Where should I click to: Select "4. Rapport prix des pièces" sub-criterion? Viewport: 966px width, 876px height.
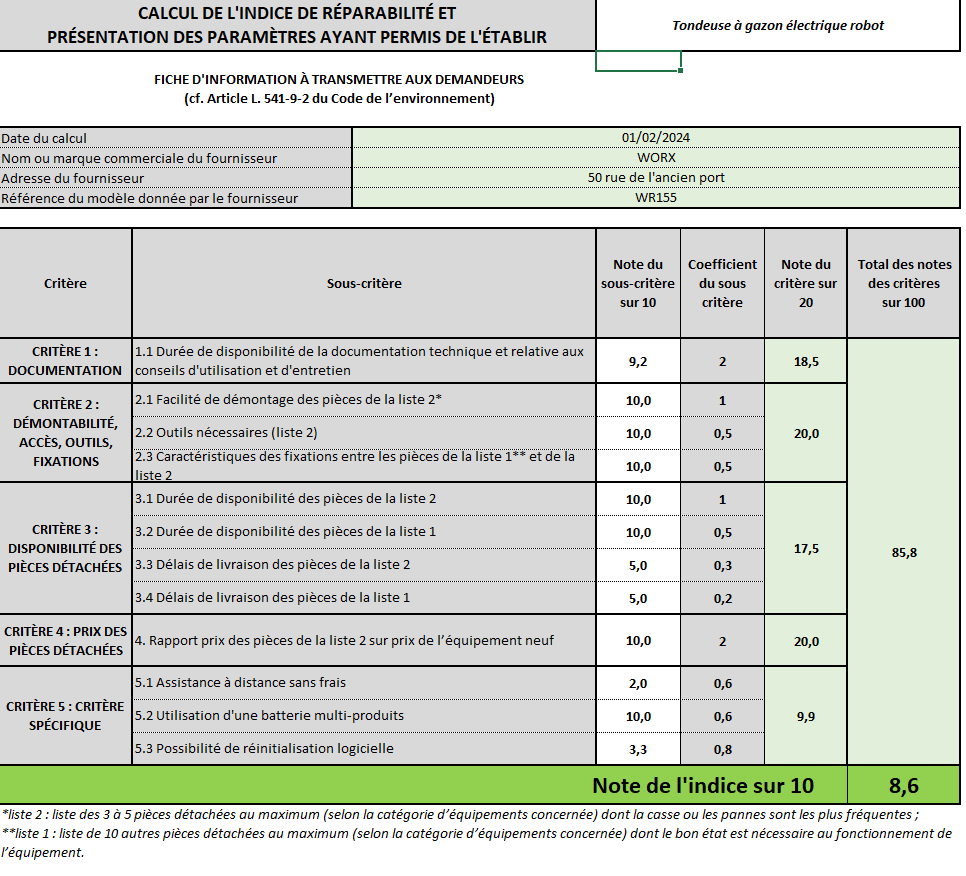click(x=364, y=641)
